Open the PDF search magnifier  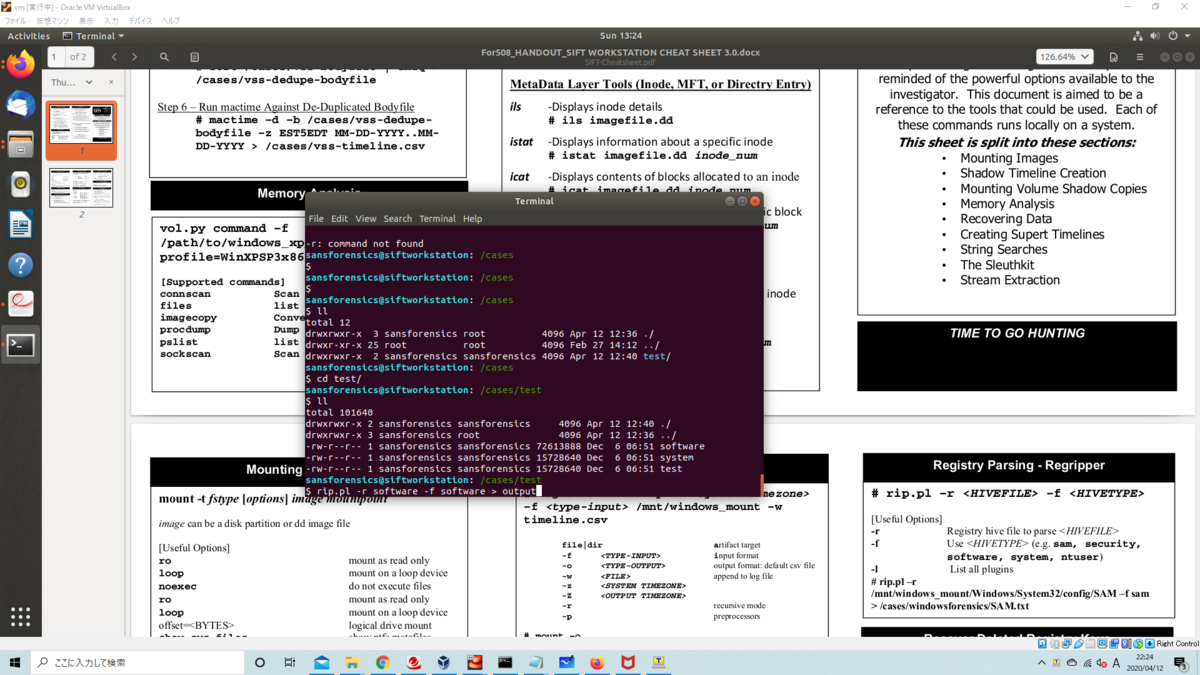164,57
